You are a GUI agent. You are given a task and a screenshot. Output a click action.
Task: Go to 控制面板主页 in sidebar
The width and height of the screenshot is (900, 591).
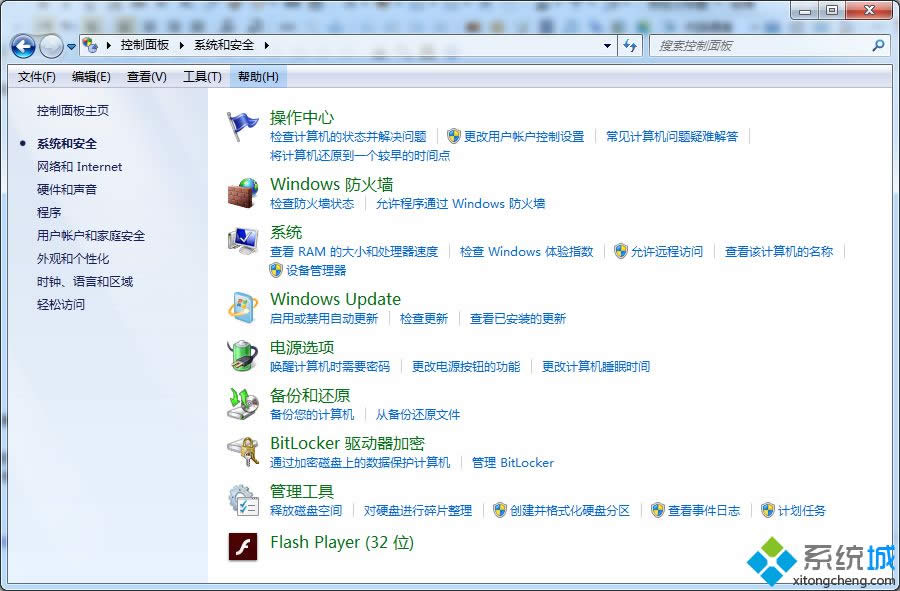pos(73,111)
